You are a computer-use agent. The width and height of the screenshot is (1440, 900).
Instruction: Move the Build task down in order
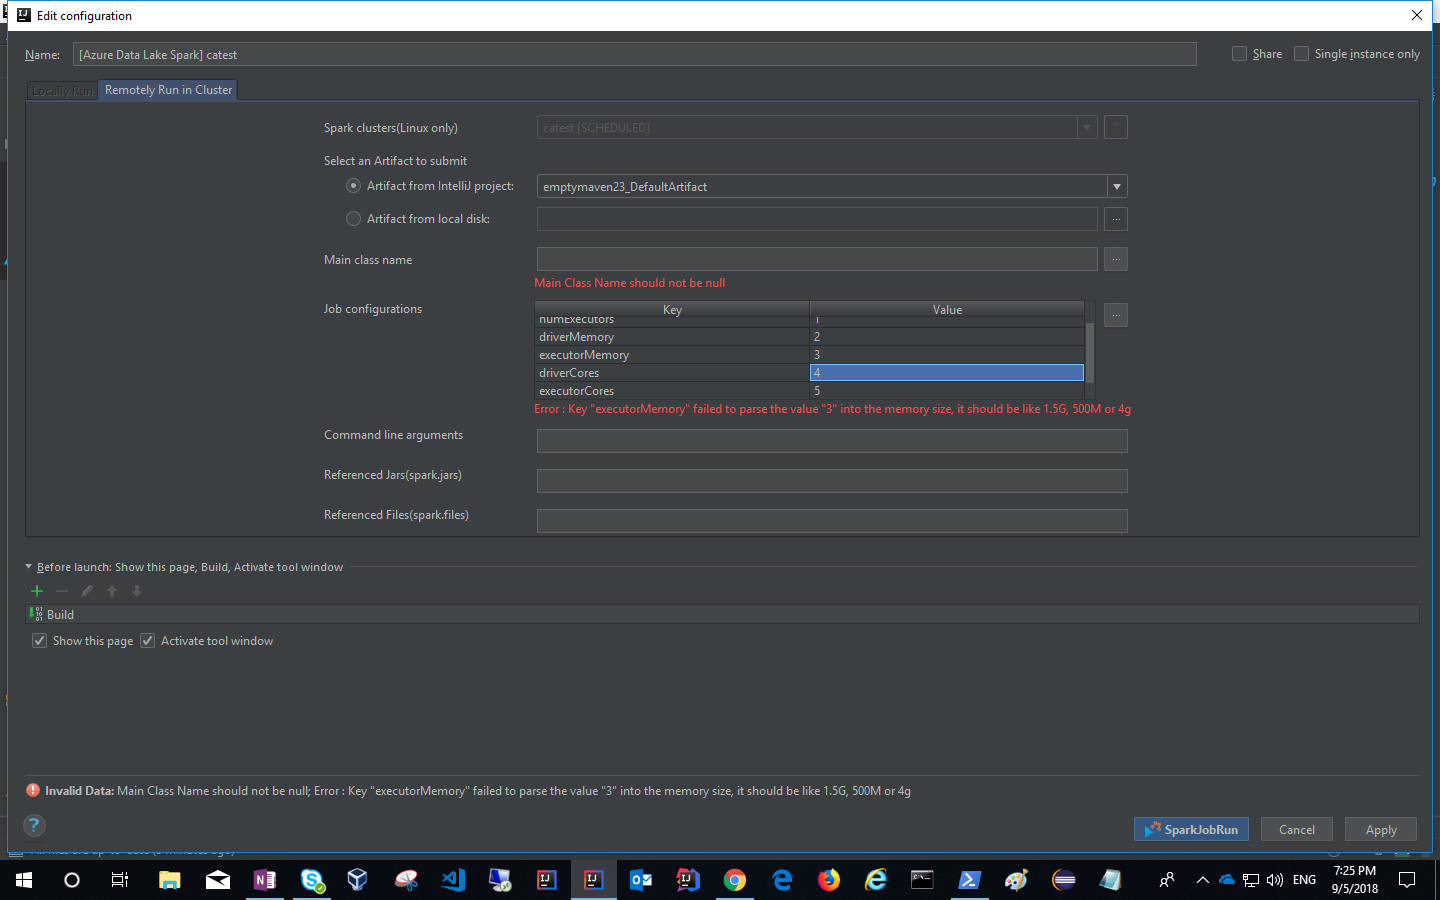pyautogui.click(x=136, y=591)
